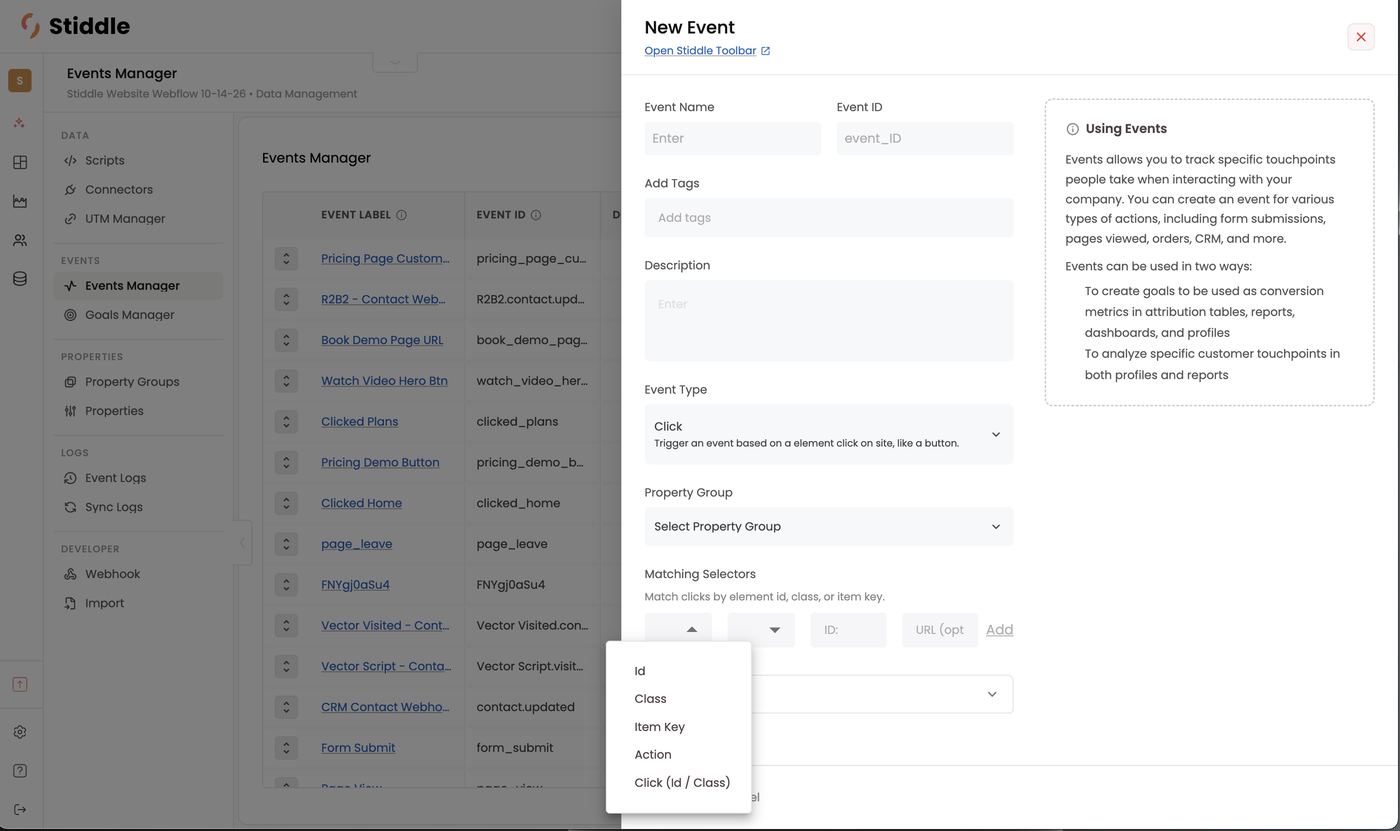Open the Event Type dropdown
This screenshot has width=1400, height=831.
pyautogui.click(x=829, y=434)
